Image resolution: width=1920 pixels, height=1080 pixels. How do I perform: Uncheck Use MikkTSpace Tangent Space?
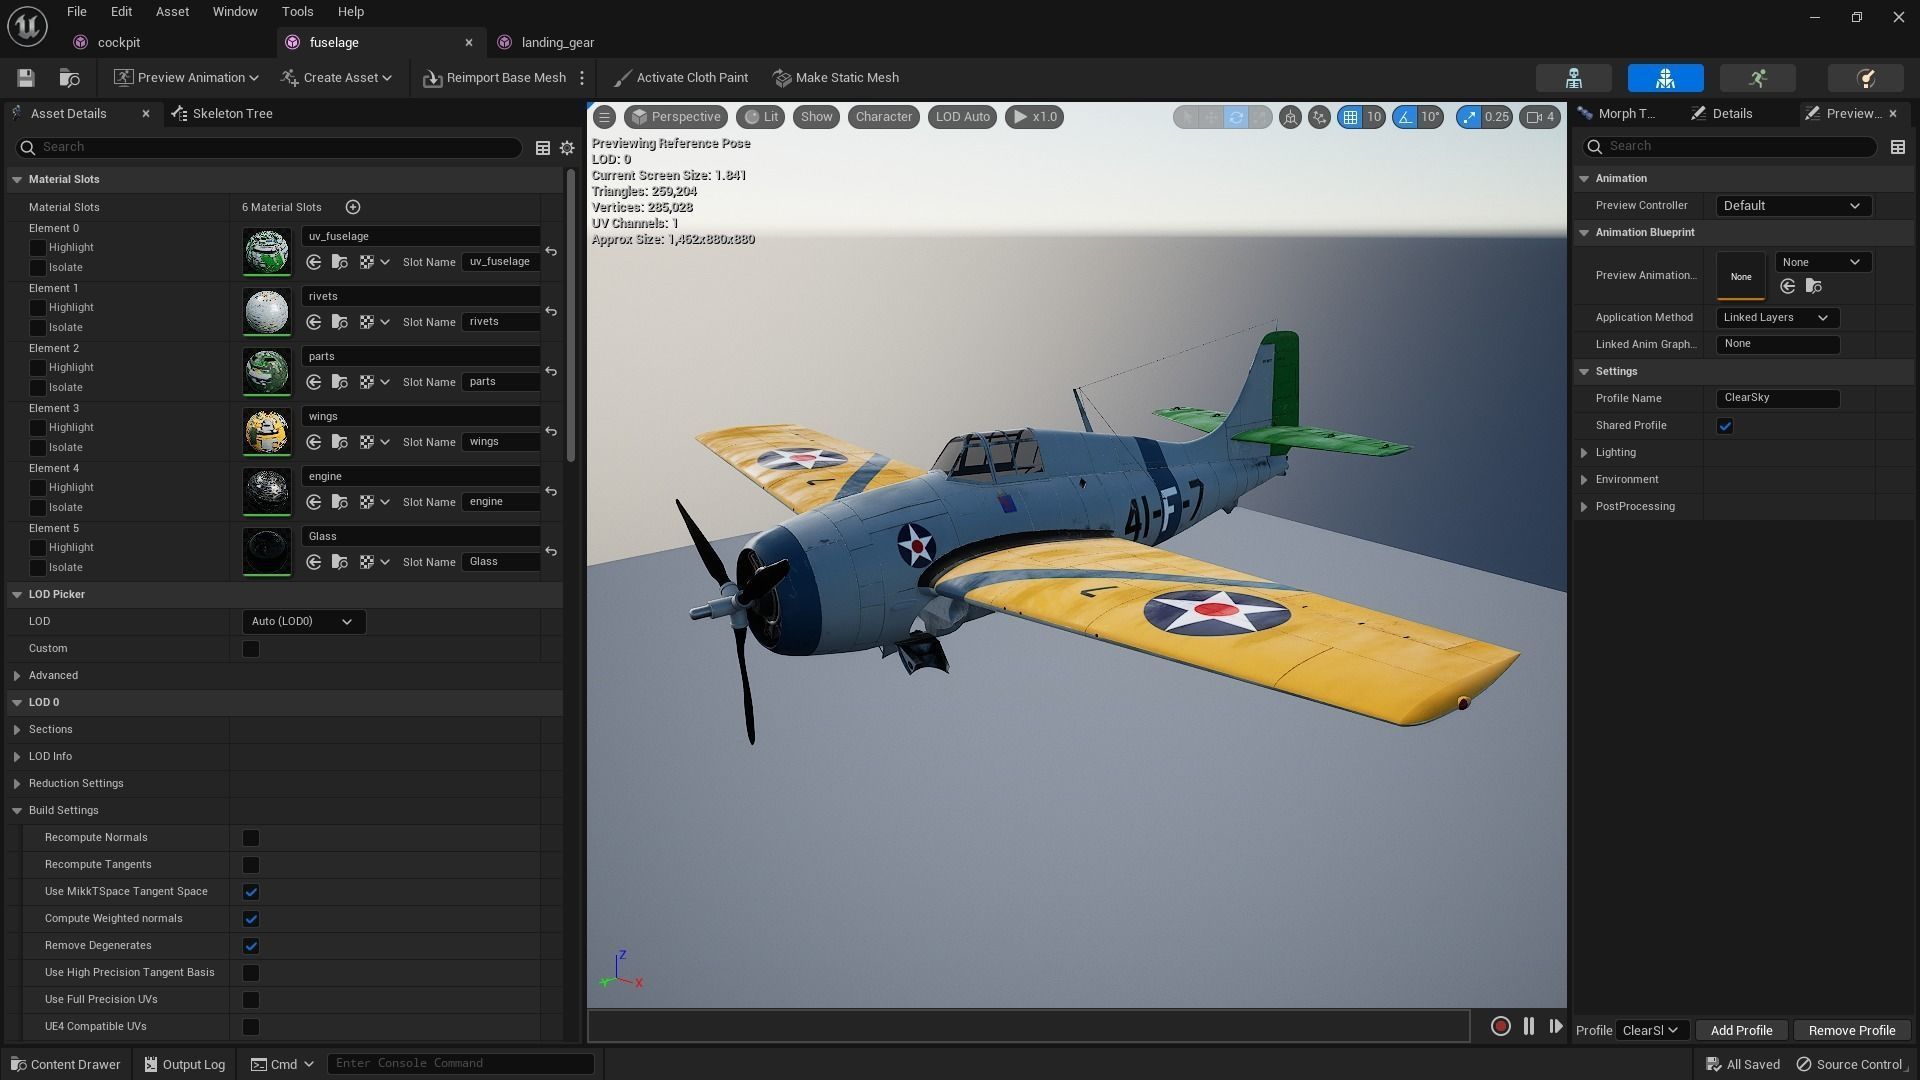click(x=251, y=892)
